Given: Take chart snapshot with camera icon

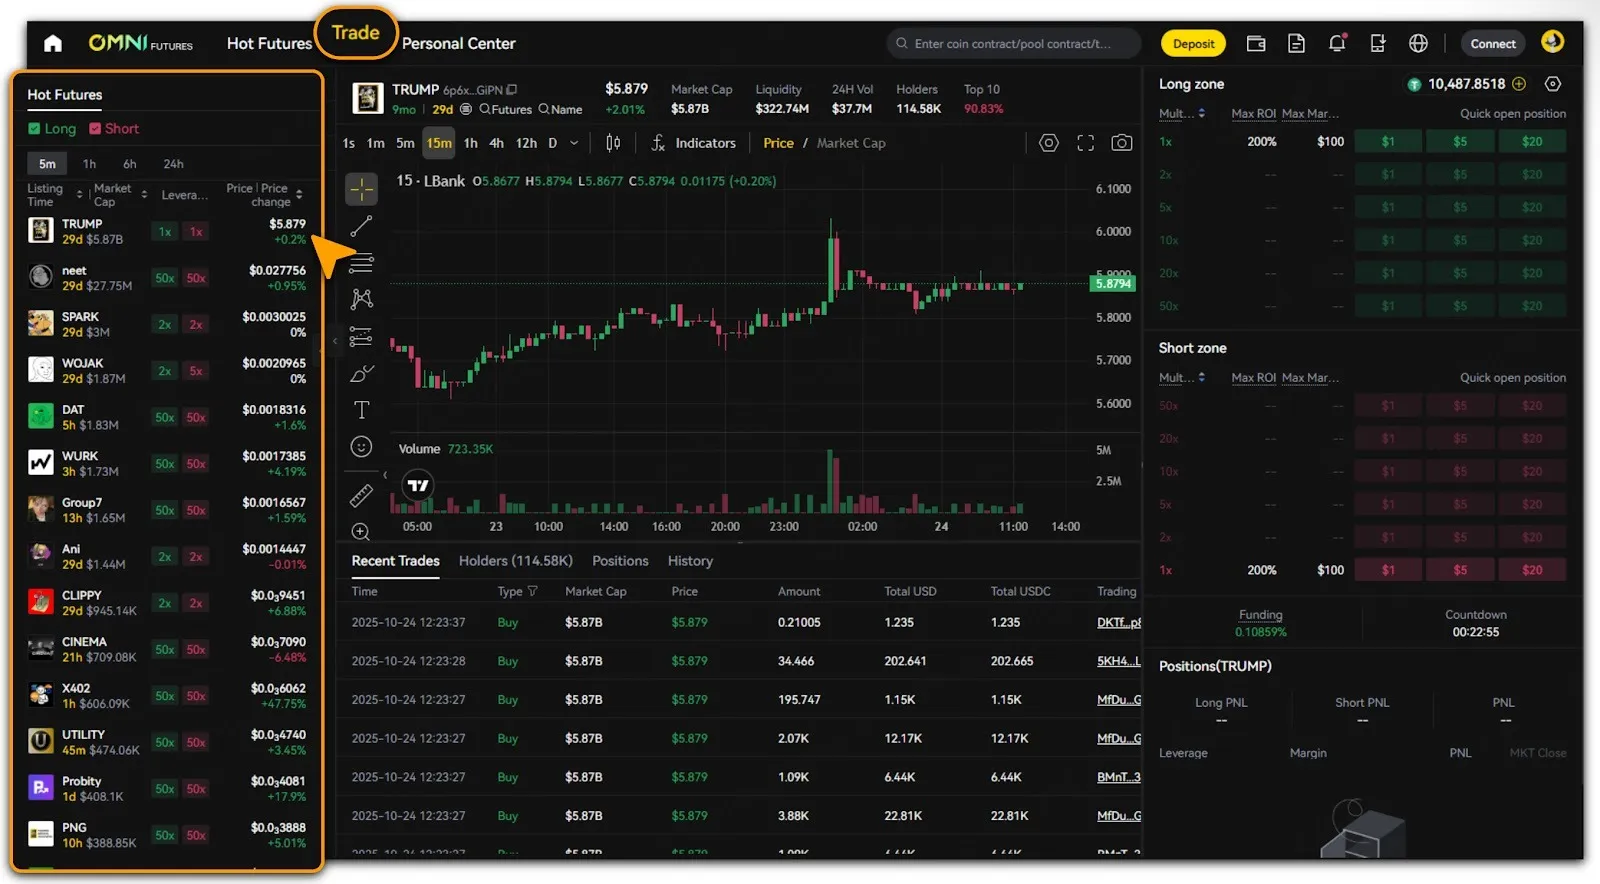Looking at the screenshot, I should coord(1122,143).
